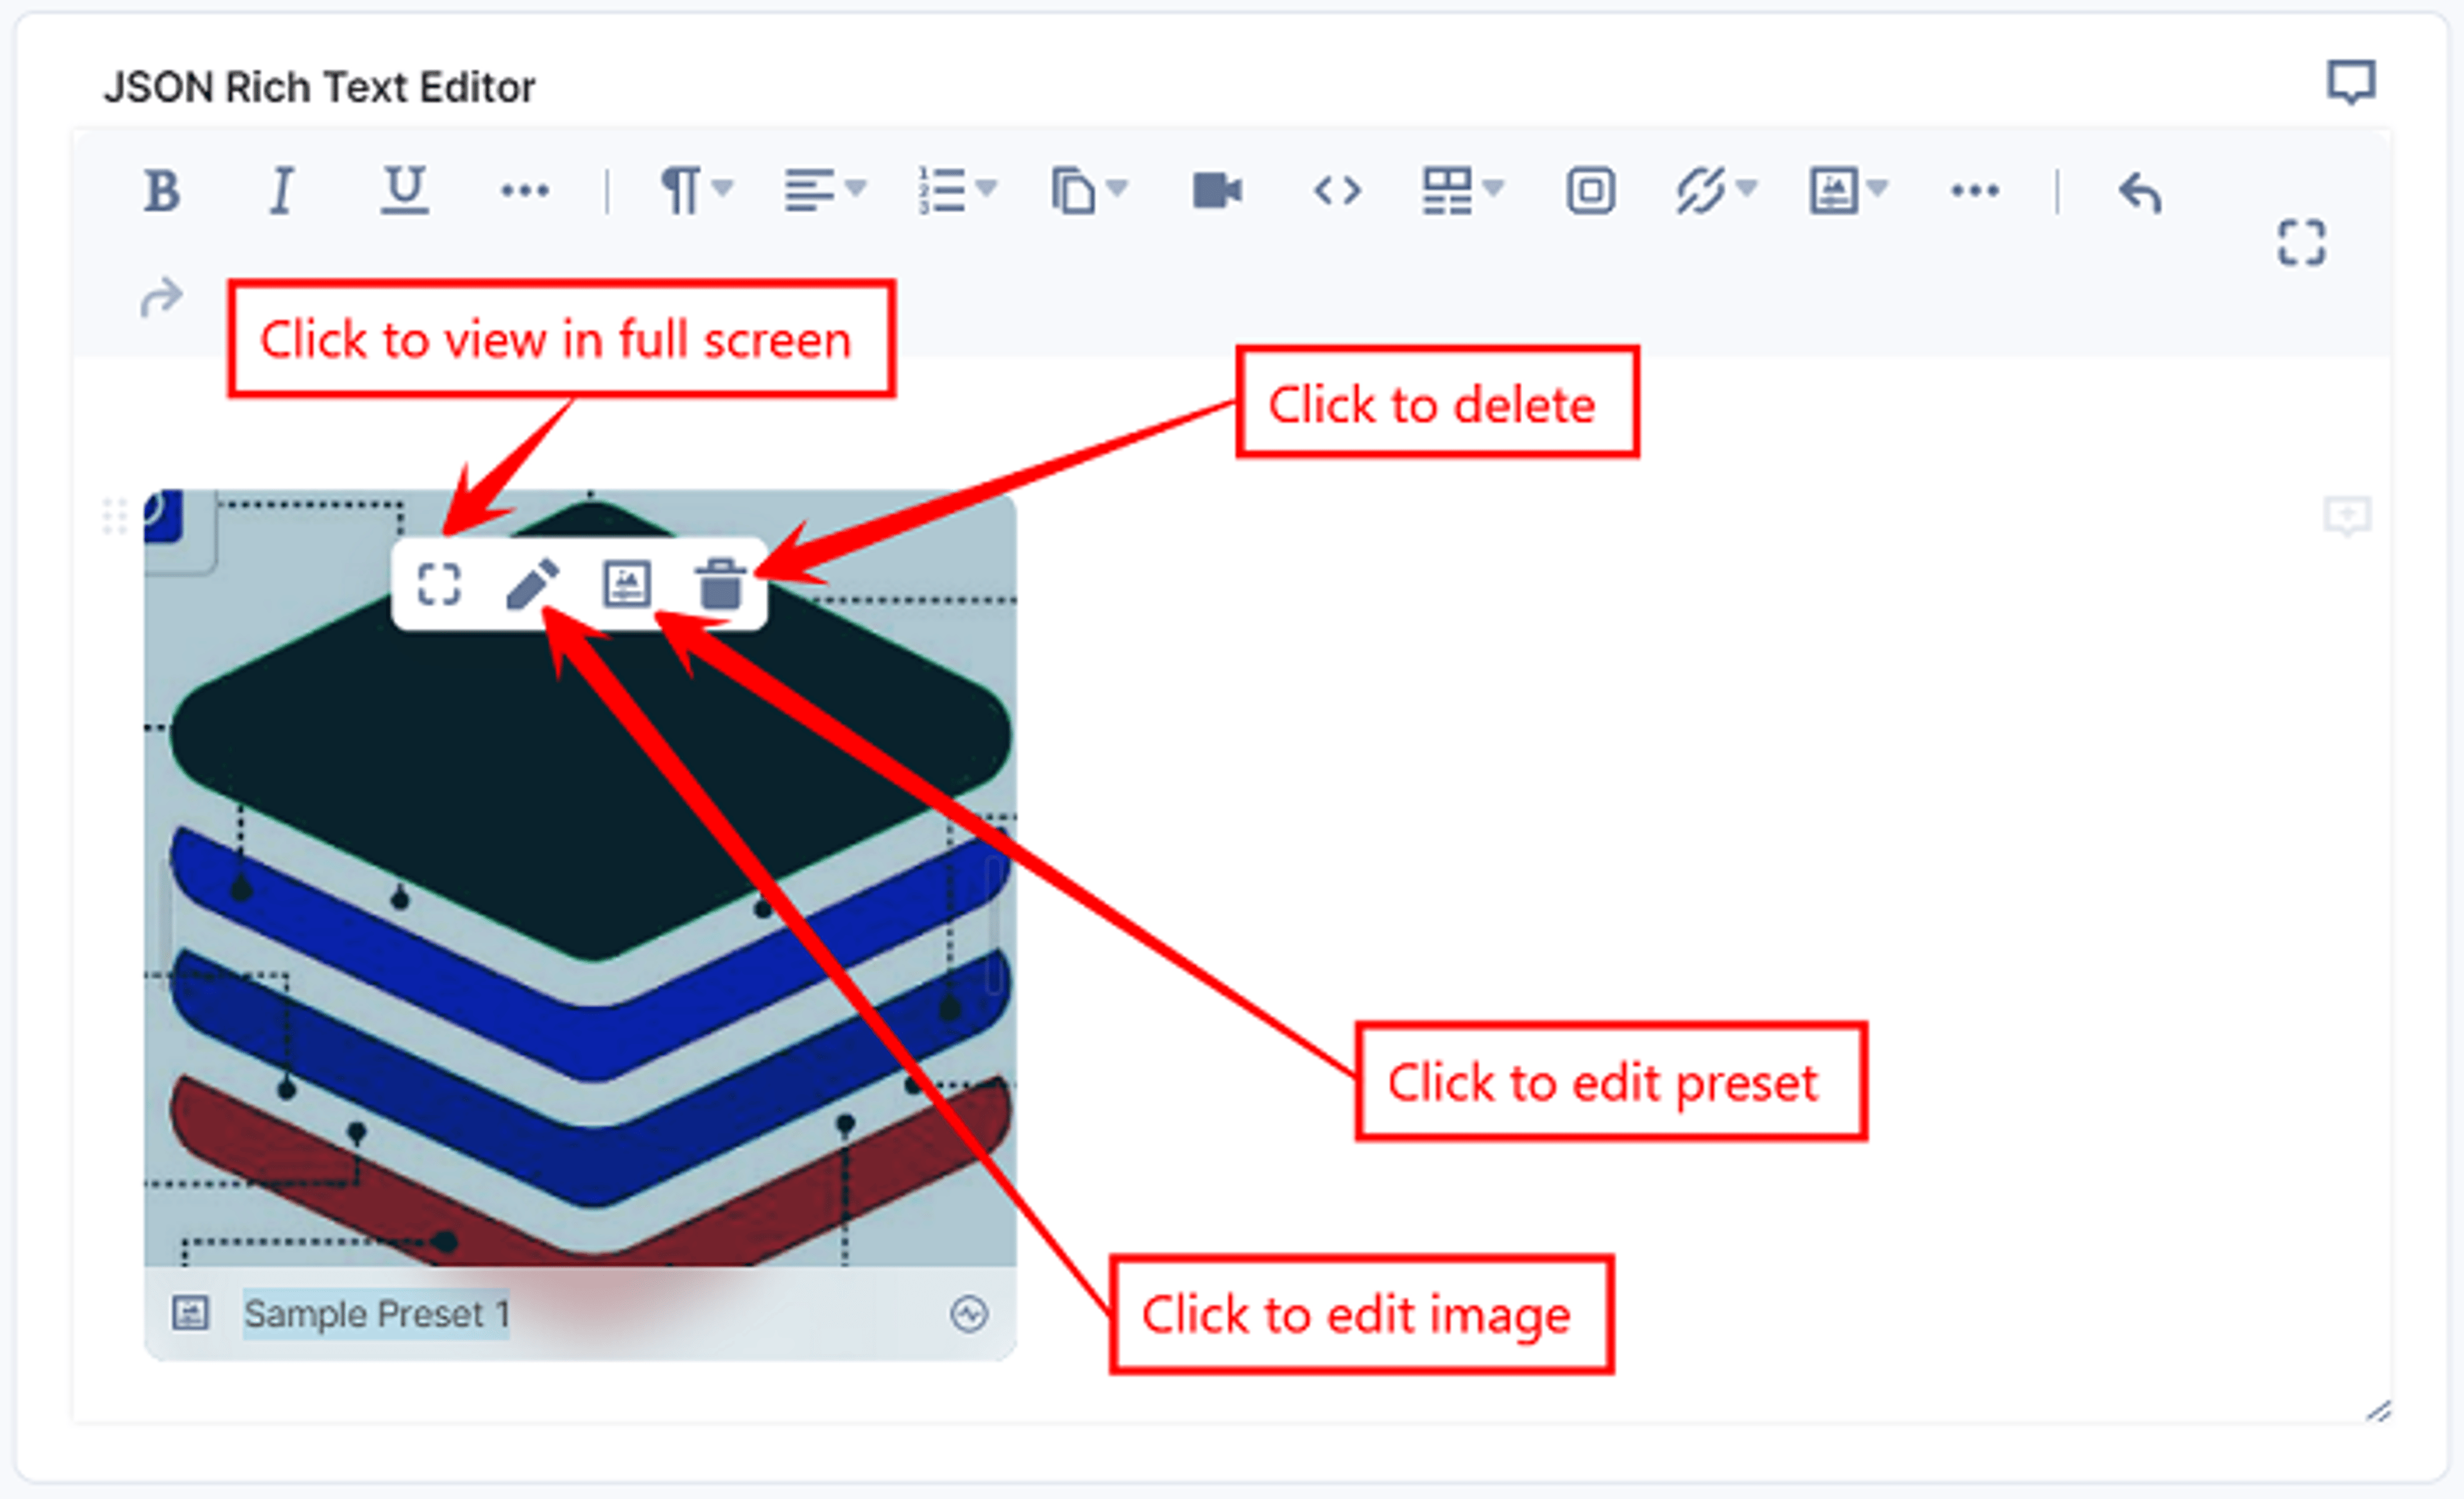
Task: Open the link options dropdown
Action: [1717, 190]
